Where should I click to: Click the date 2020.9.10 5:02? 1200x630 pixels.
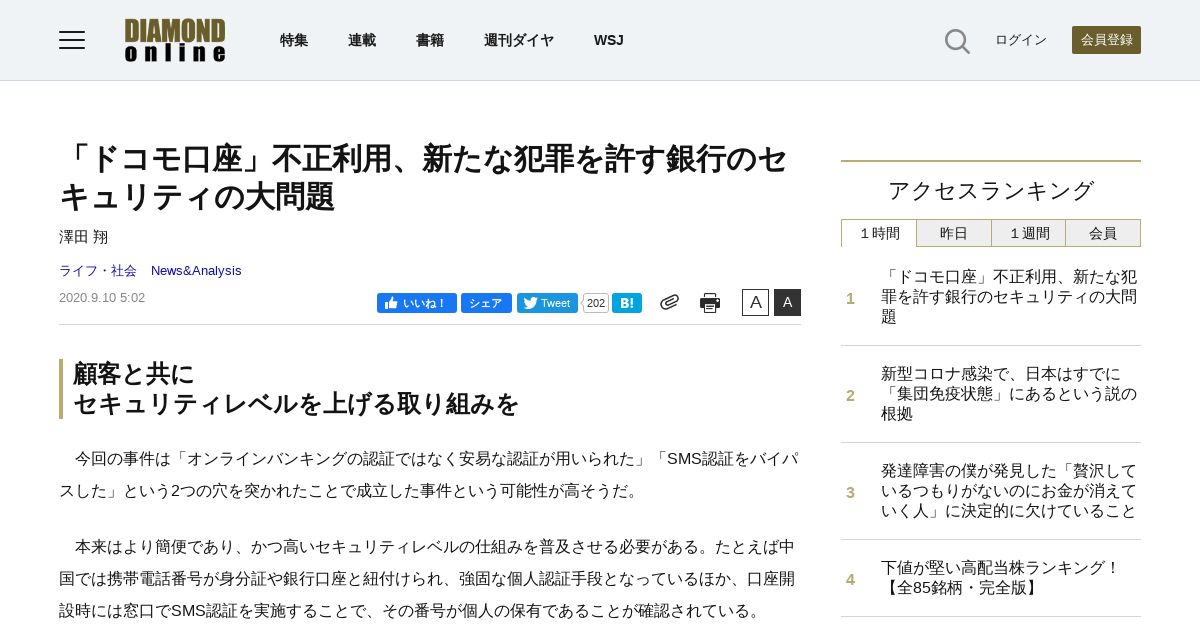point(102,297)
